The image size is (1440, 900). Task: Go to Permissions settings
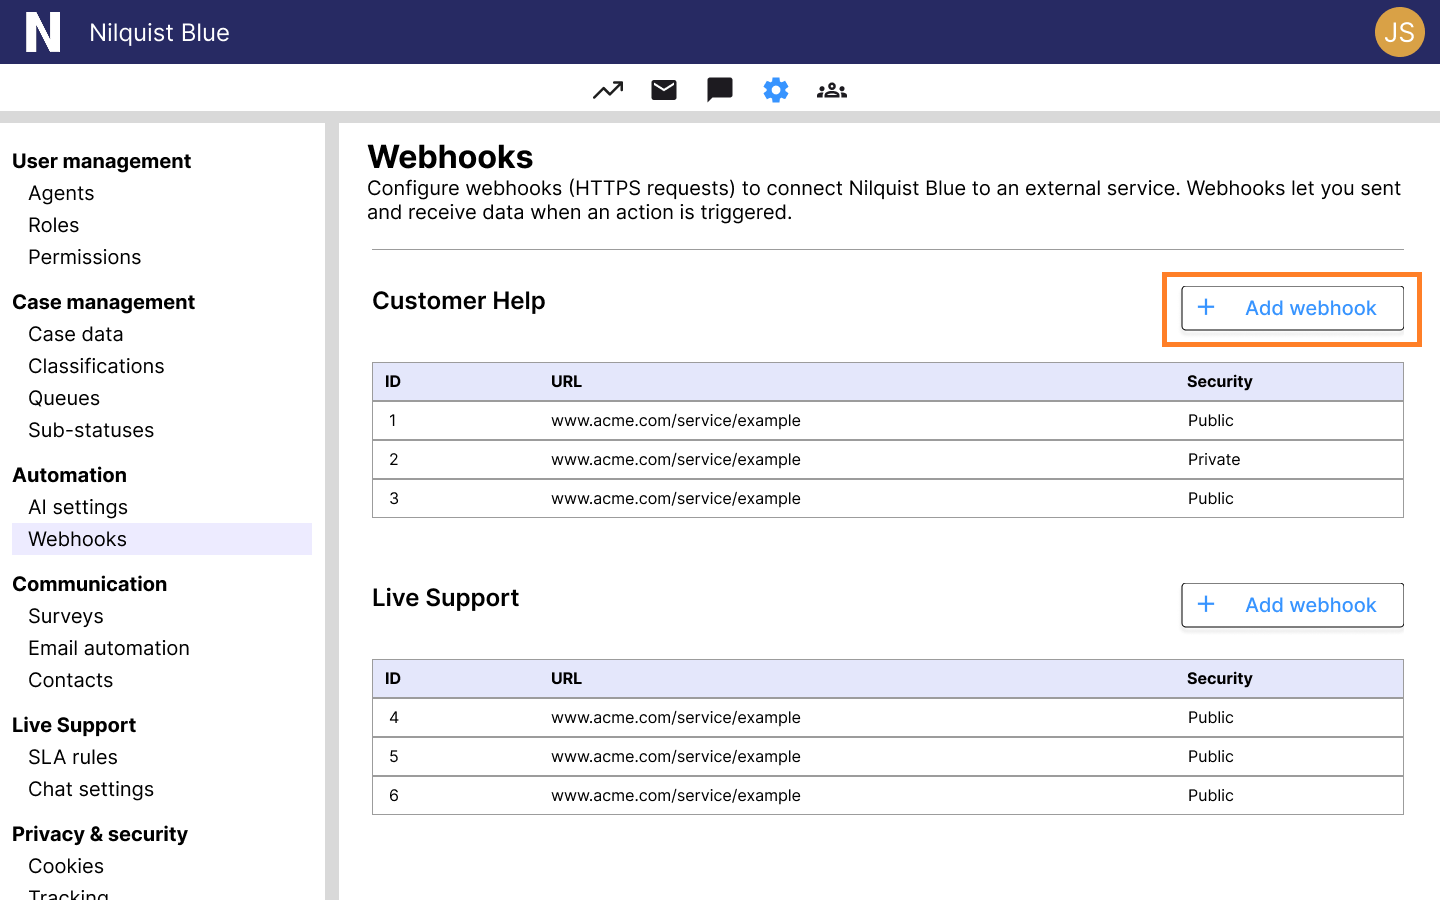pos(85,257)
